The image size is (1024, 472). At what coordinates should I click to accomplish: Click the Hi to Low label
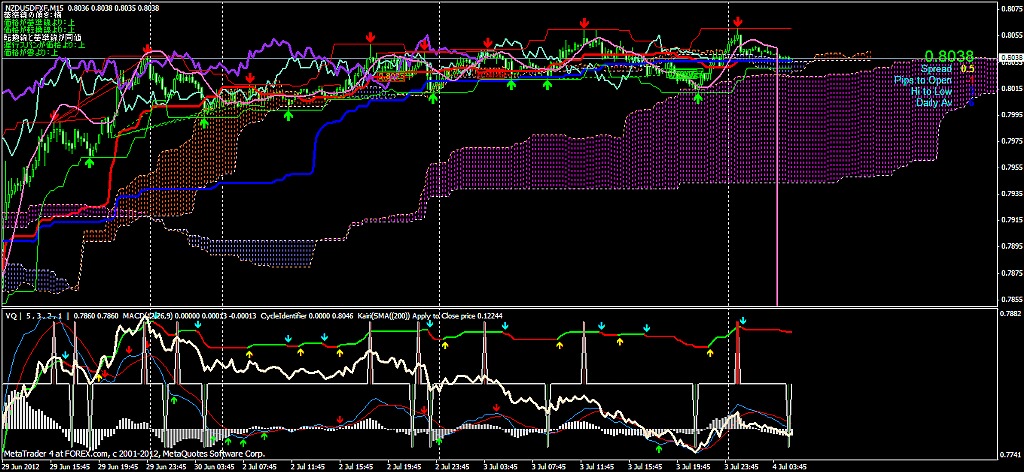coord(932,91)
